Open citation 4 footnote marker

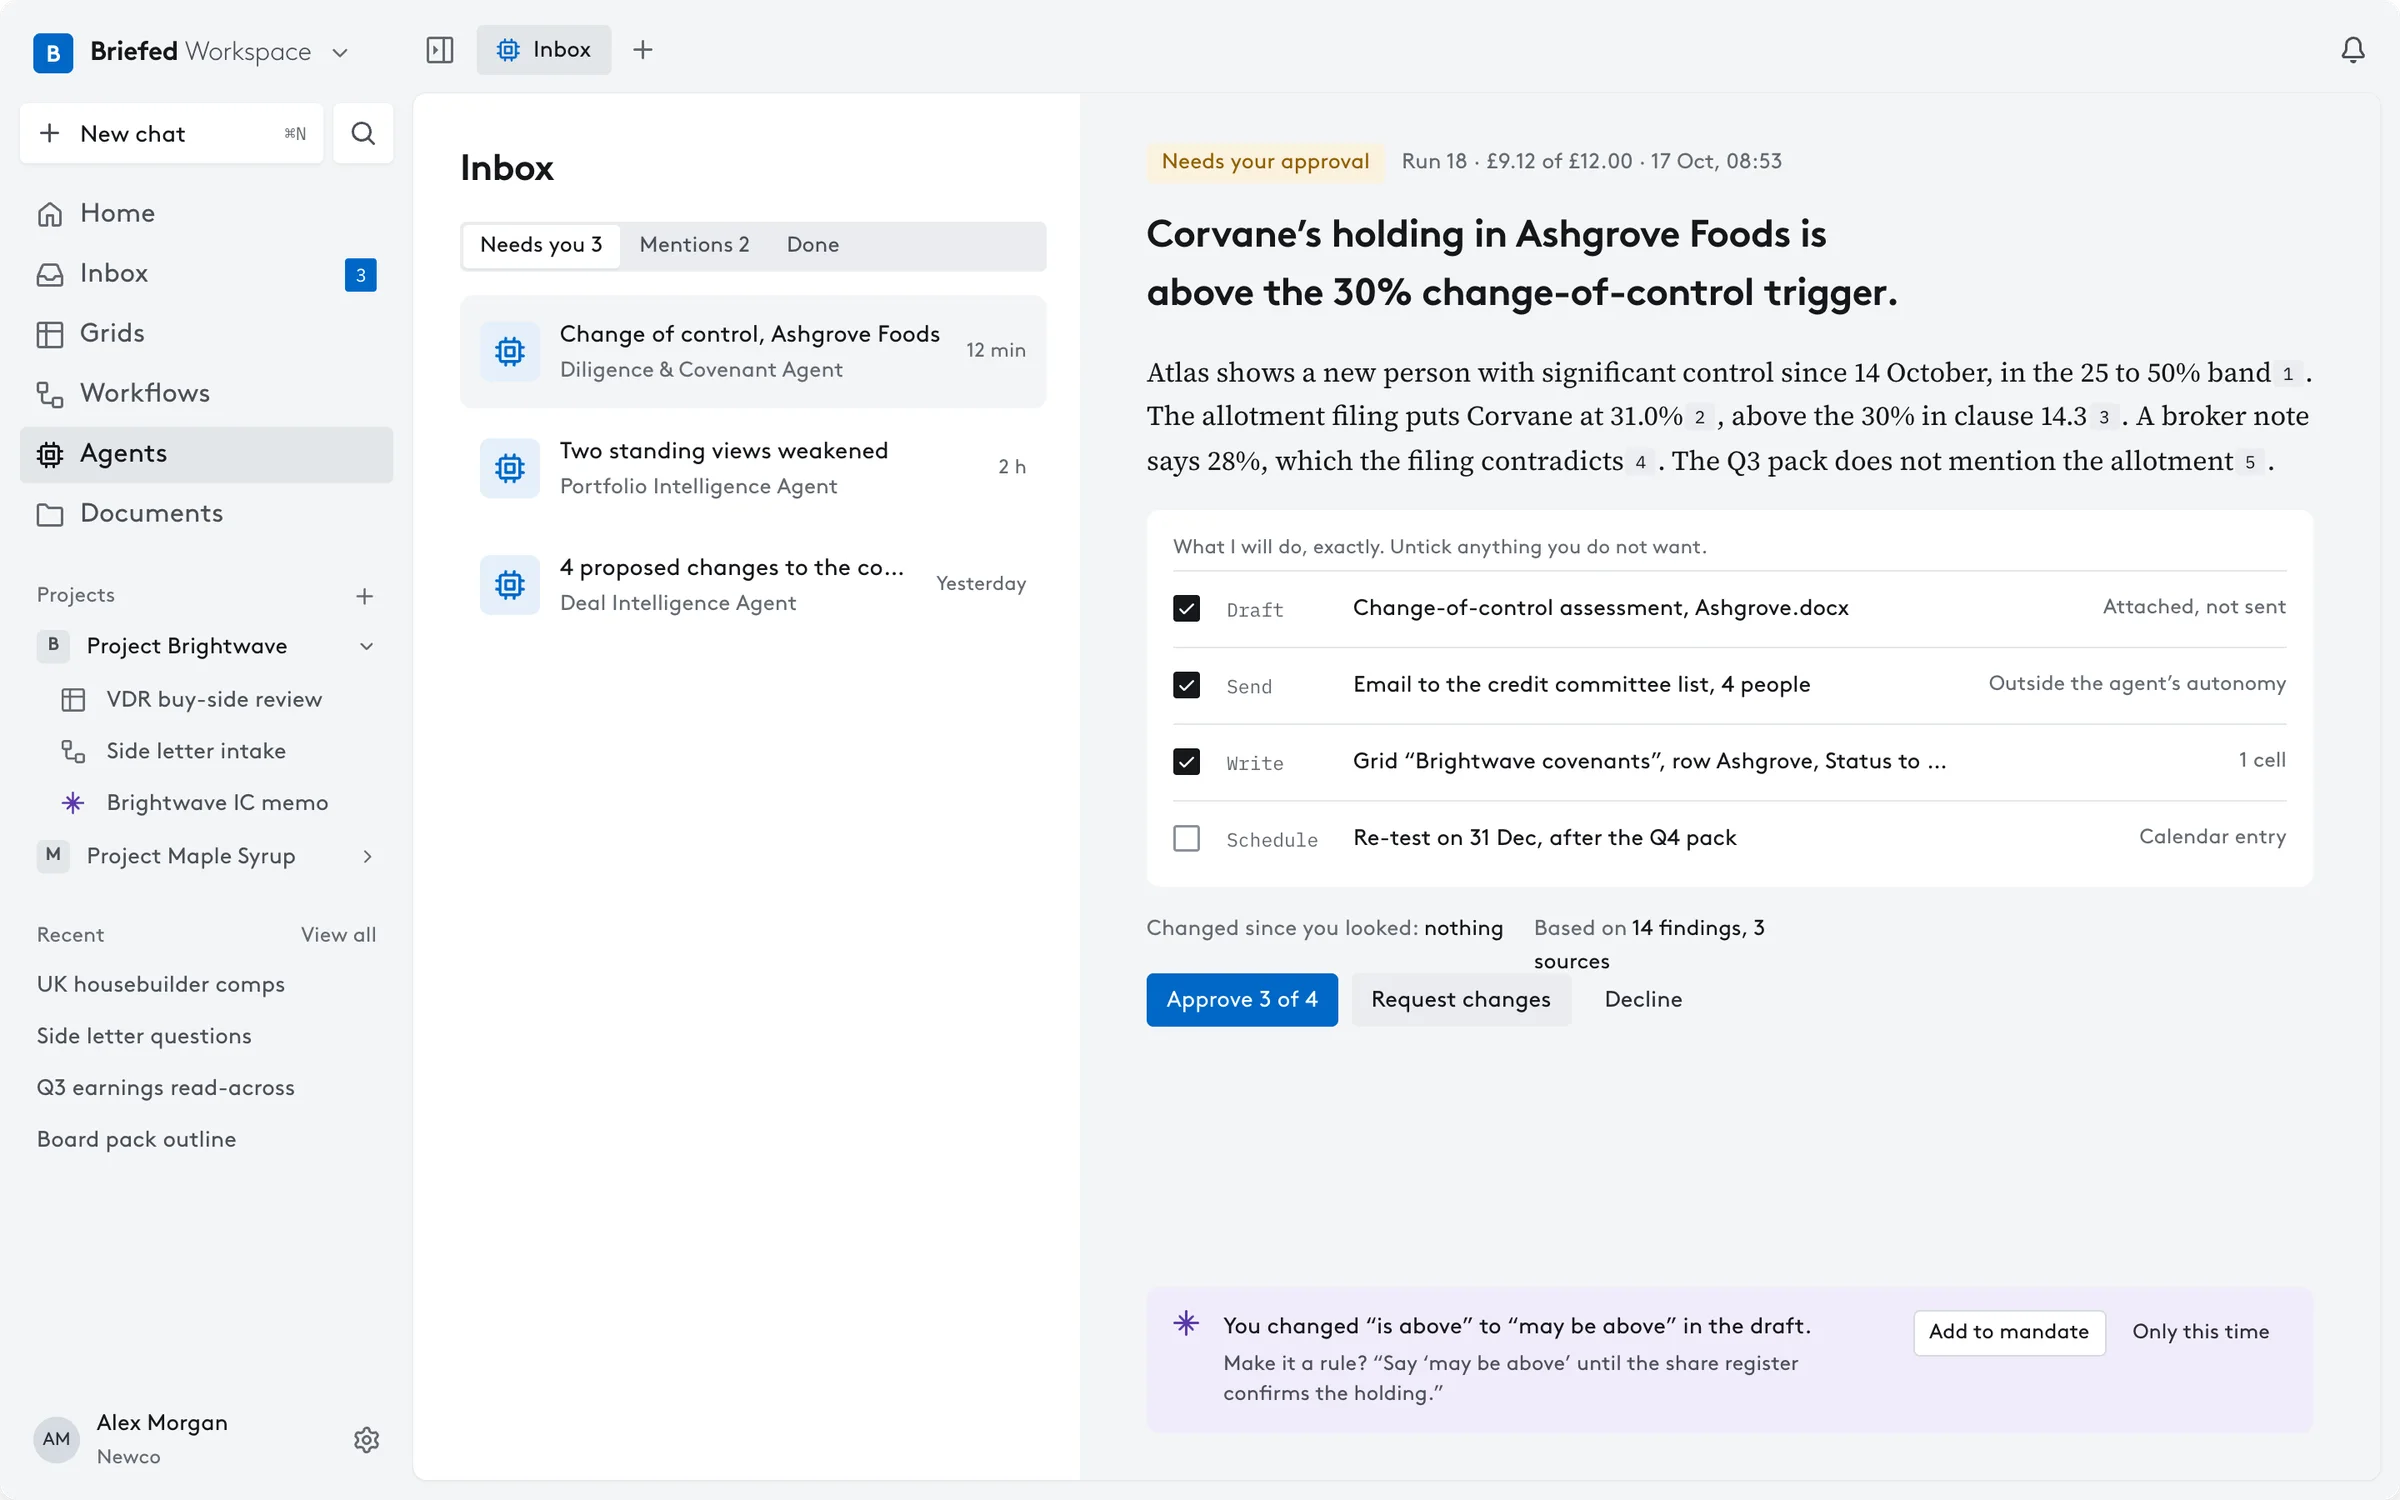1640,462
